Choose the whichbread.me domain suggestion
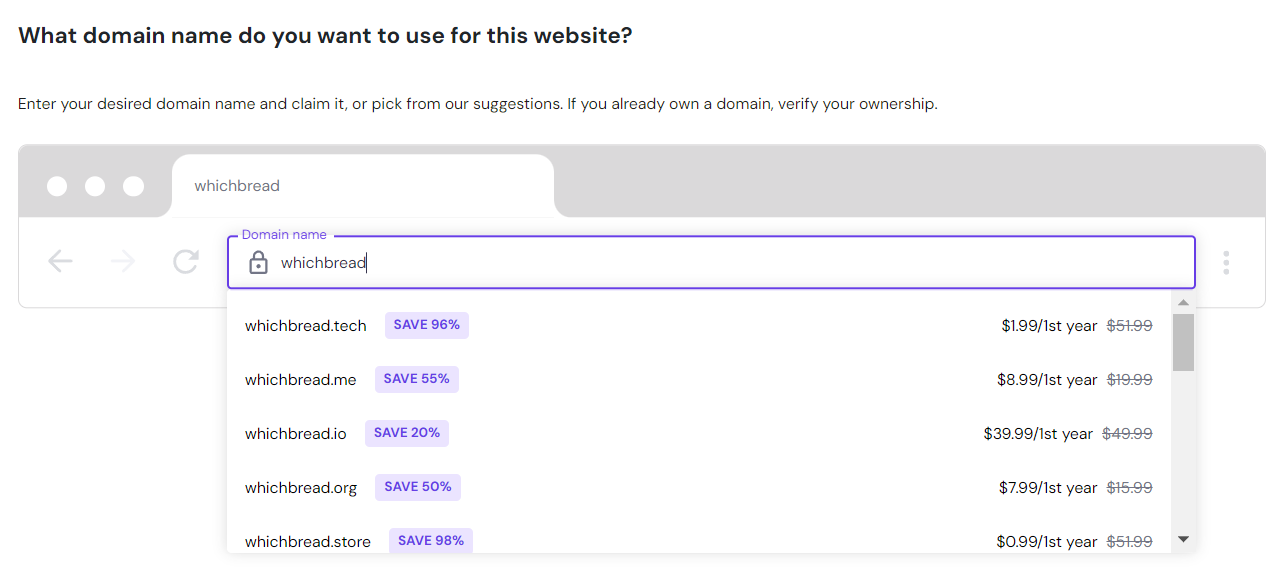 tap(300, 379)
